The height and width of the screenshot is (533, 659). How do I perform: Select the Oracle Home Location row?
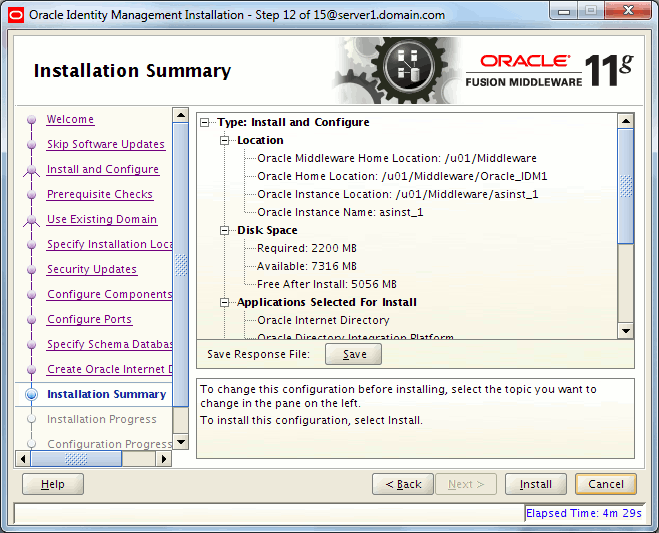[402, 177]
